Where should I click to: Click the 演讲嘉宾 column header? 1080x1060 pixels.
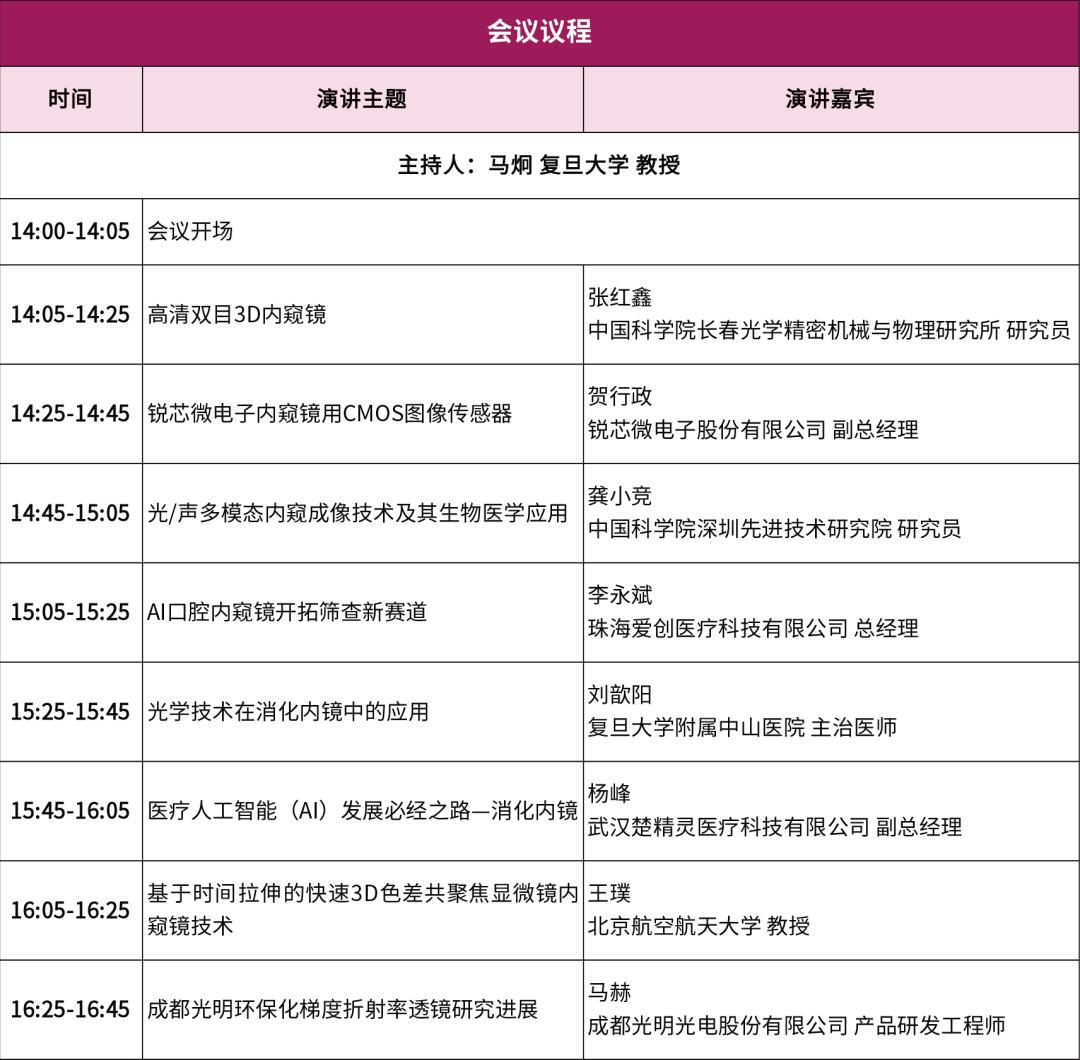[831, 99]
